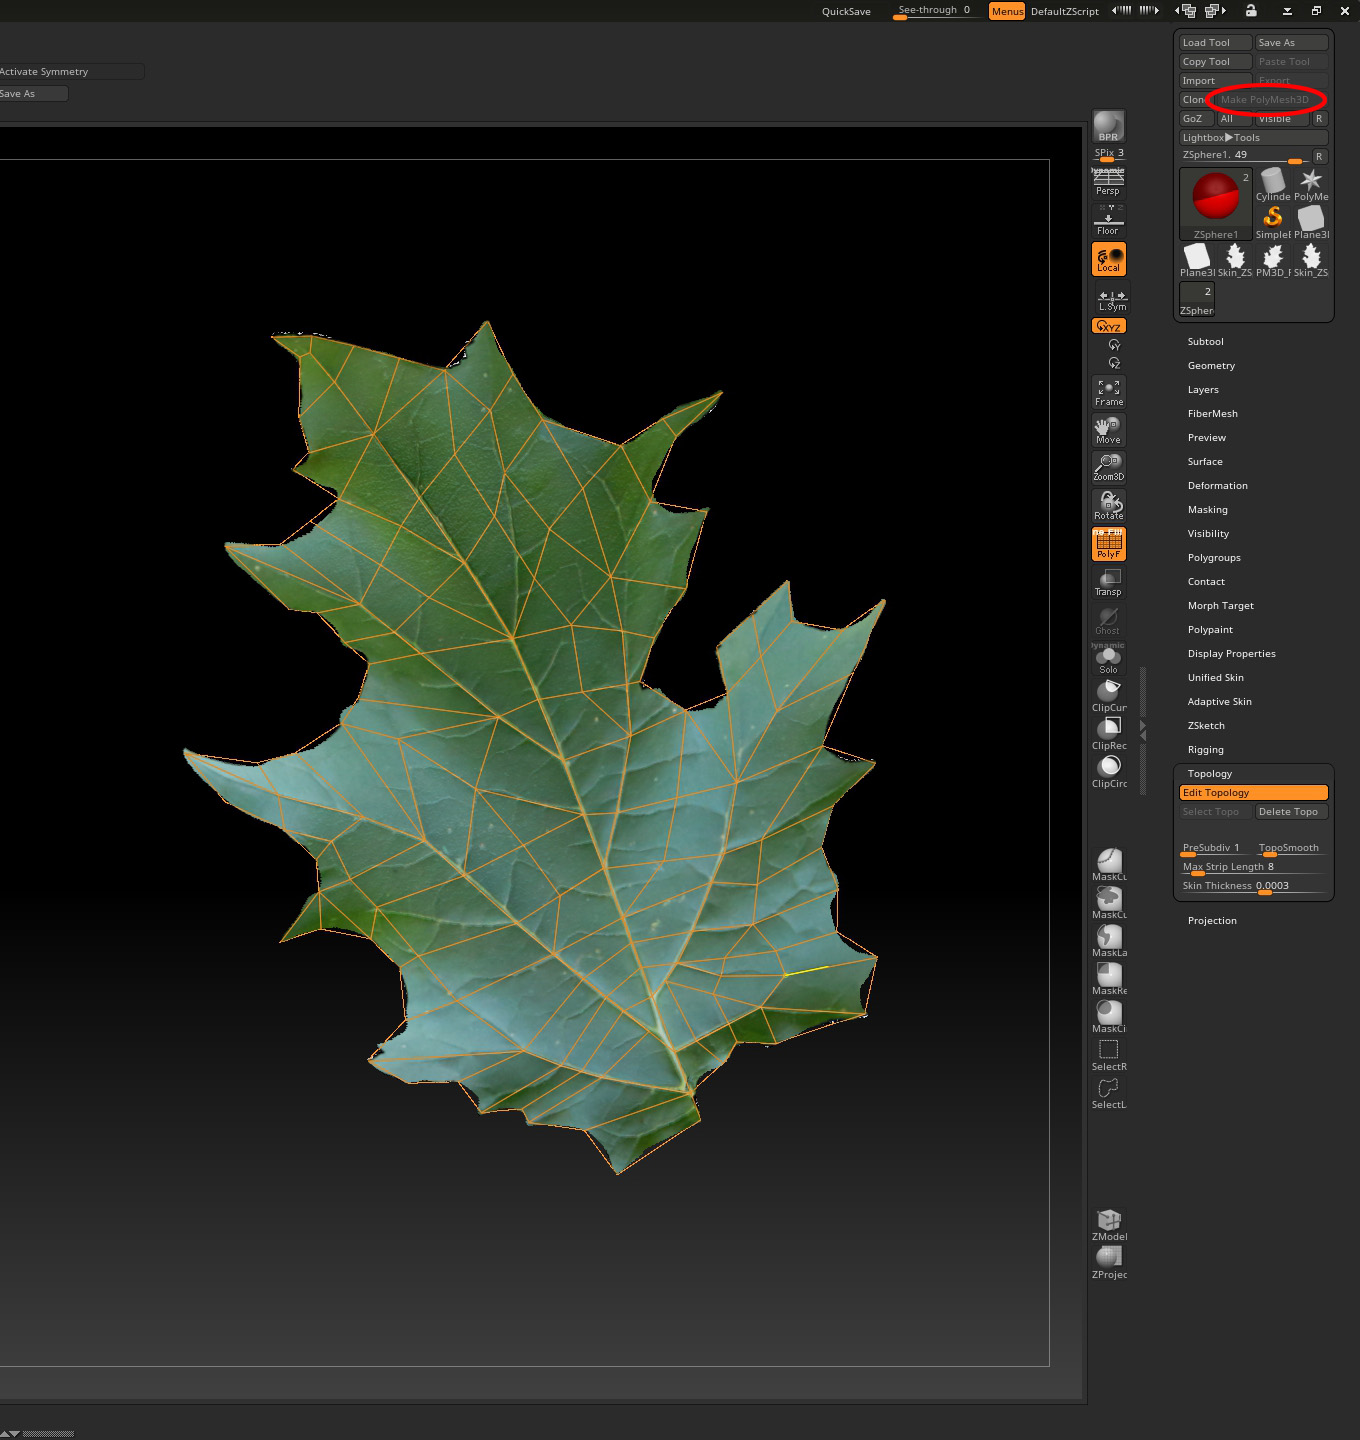
Task: Select the ZModeler brush icon
Action: 1109,1225
